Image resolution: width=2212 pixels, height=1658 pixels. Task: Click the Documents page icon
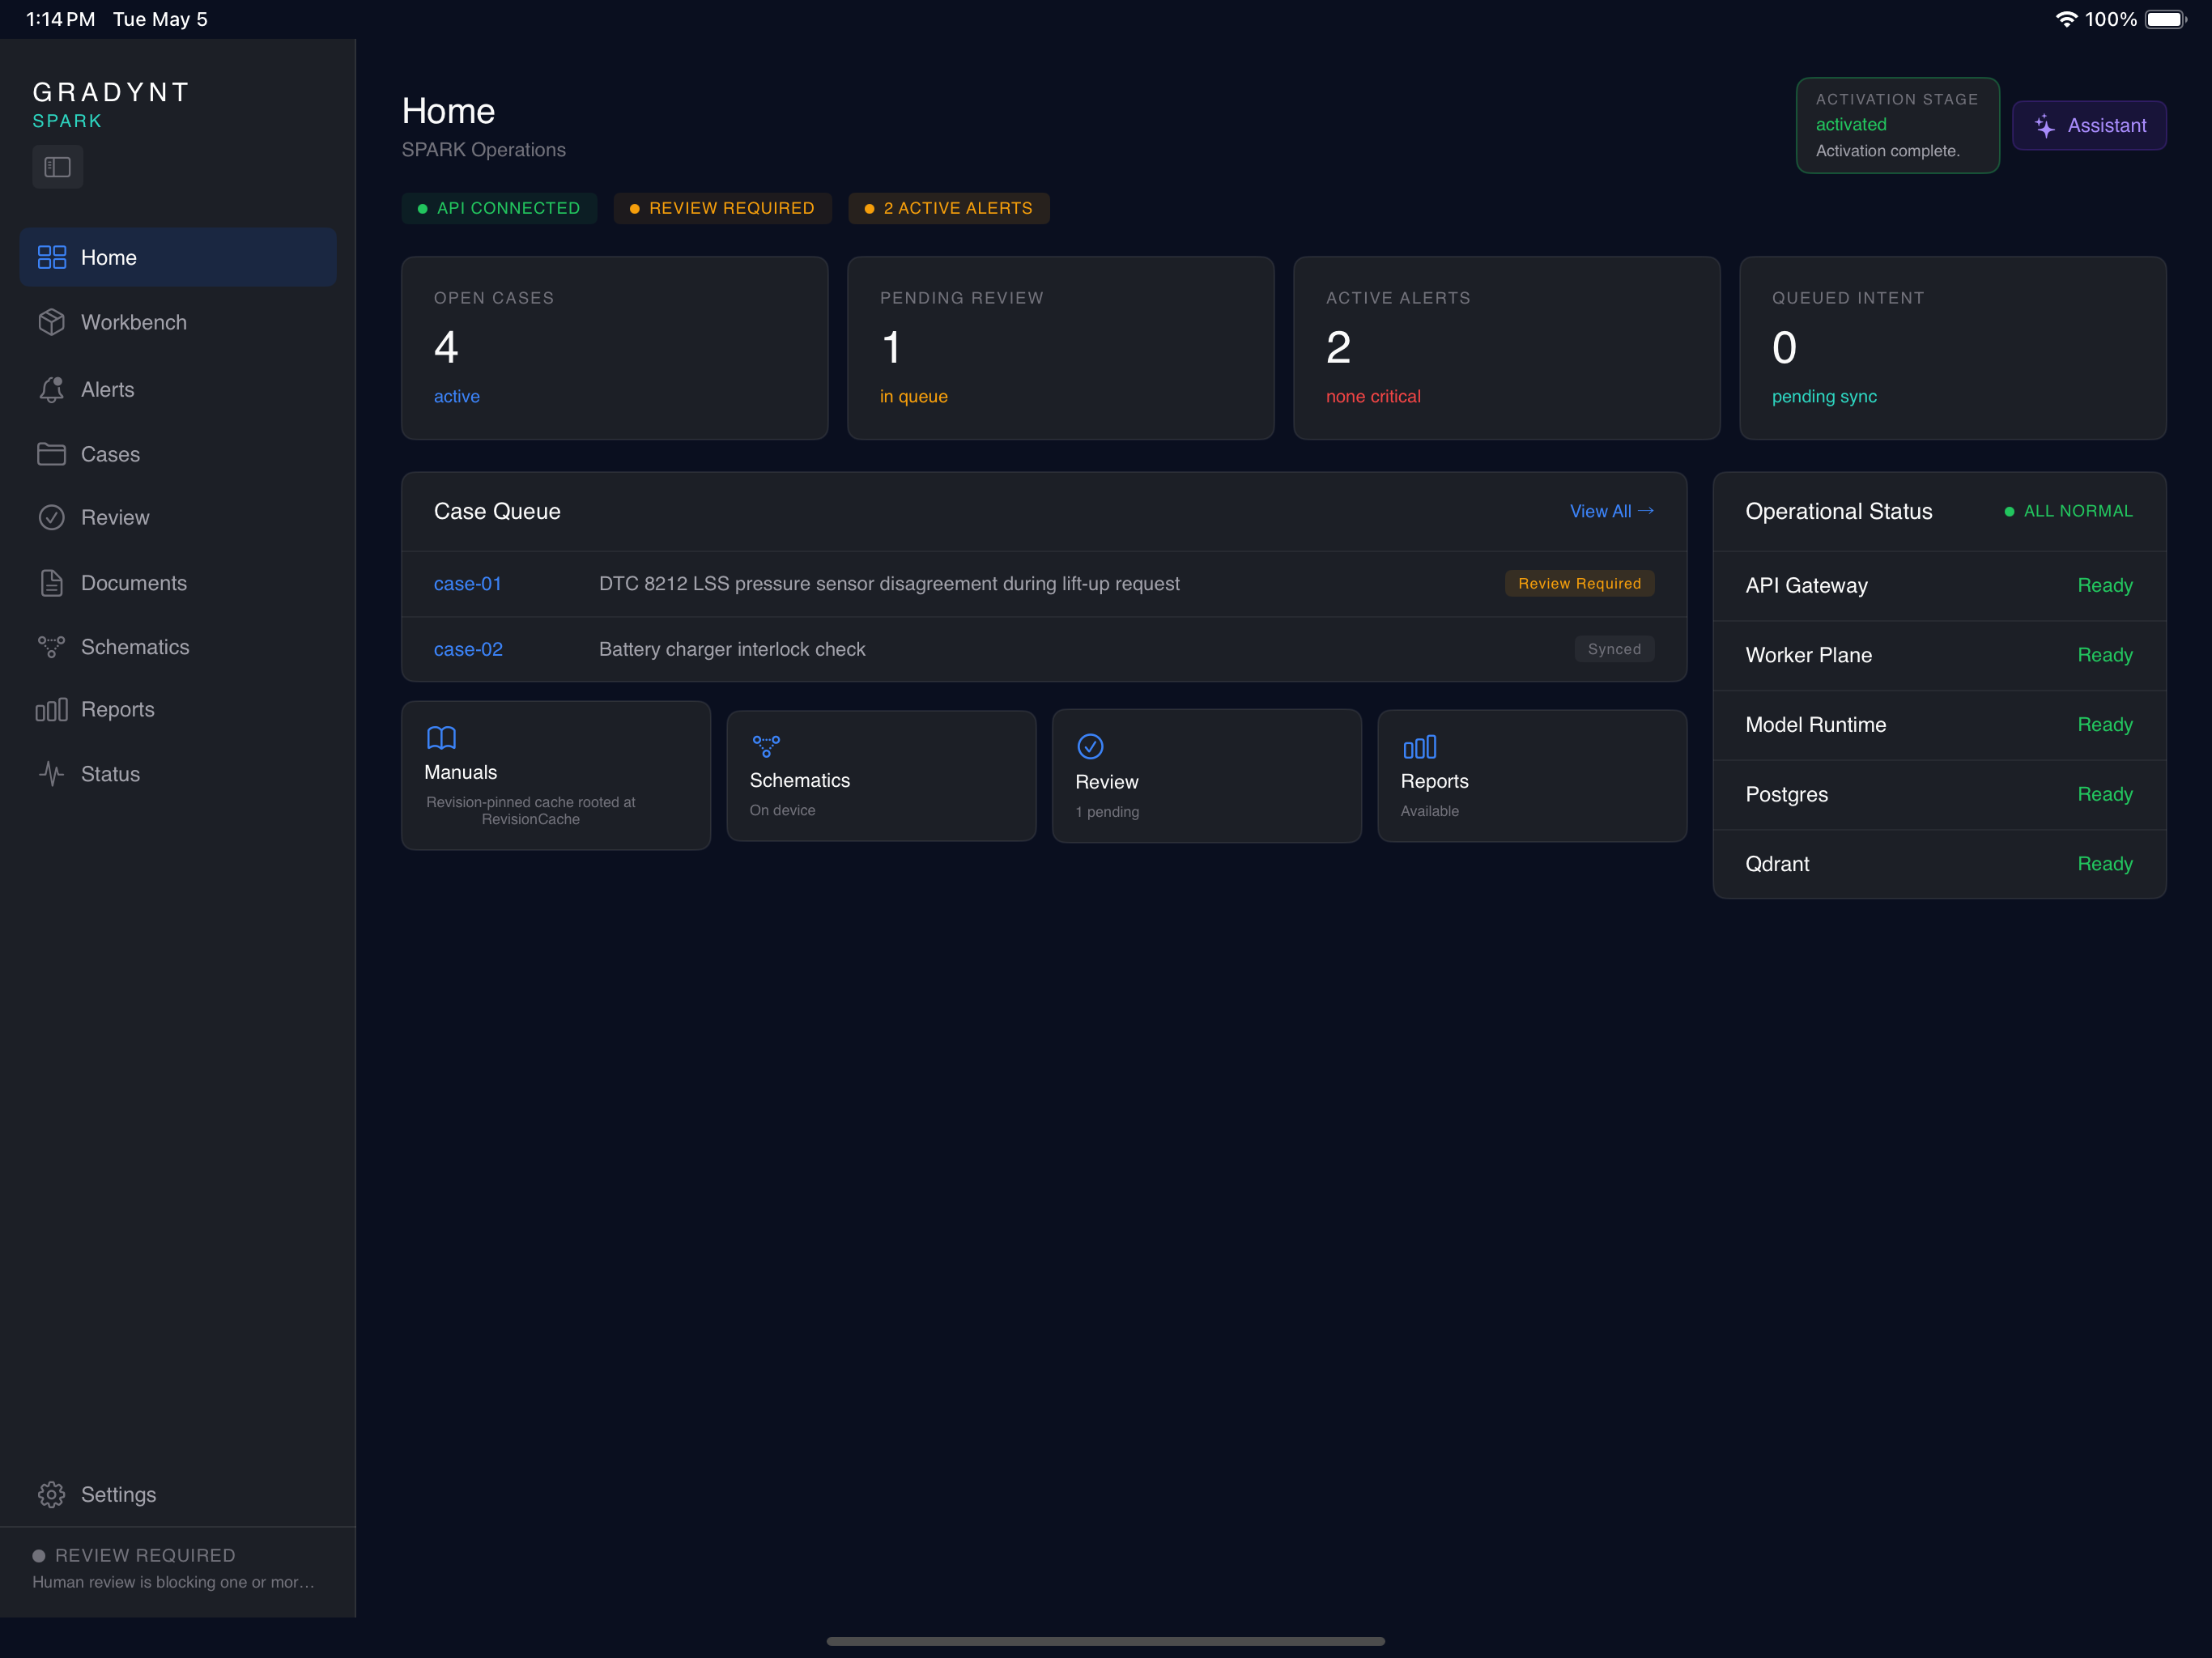(51, 583)
